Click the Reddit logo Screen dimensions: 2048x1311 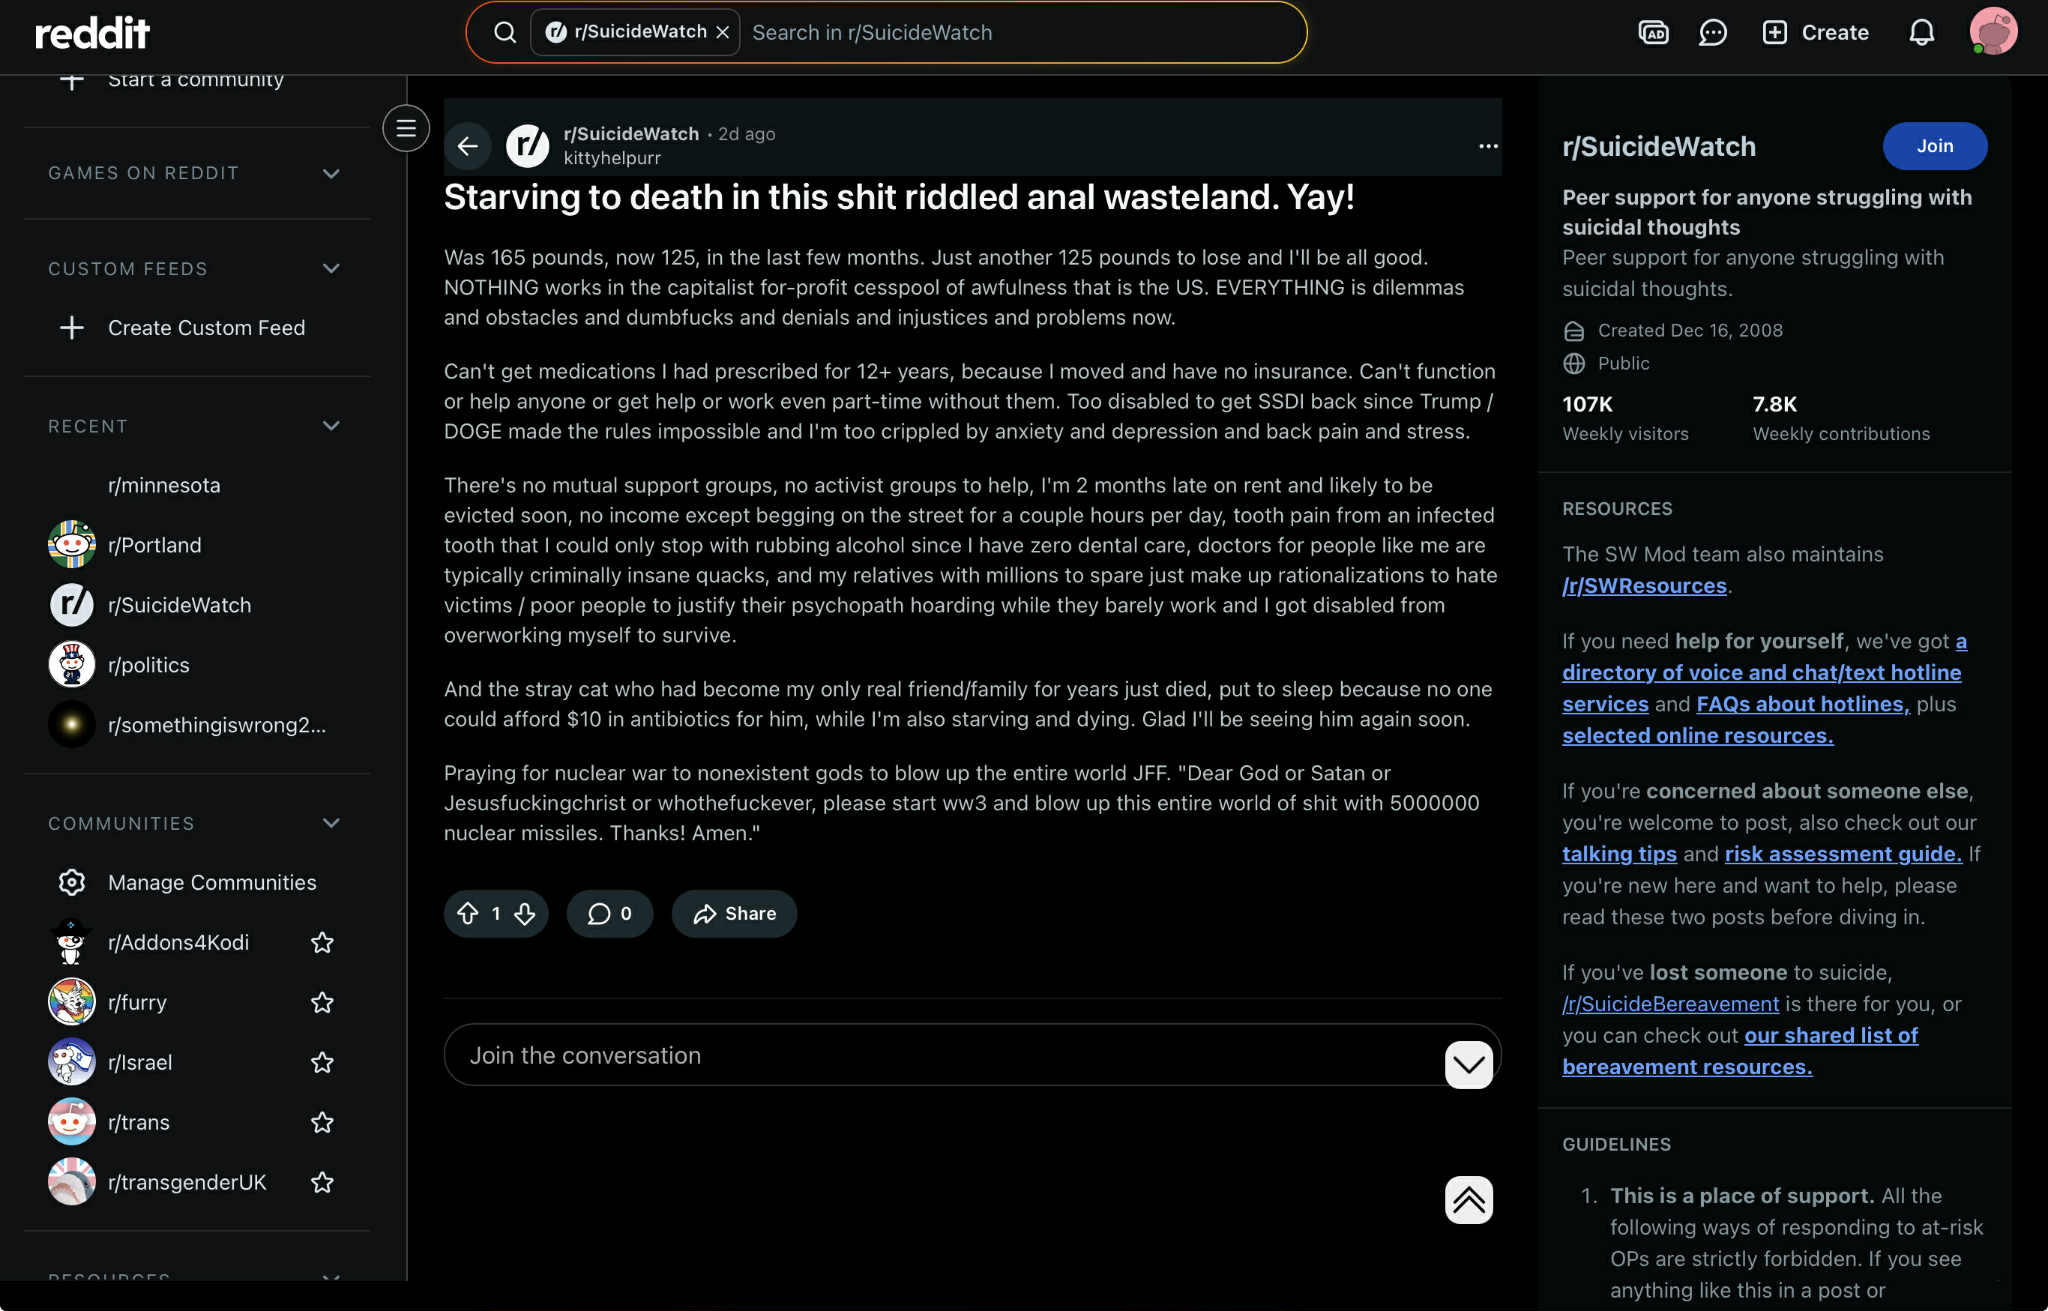pyautogui.click(x=92, y=33)
